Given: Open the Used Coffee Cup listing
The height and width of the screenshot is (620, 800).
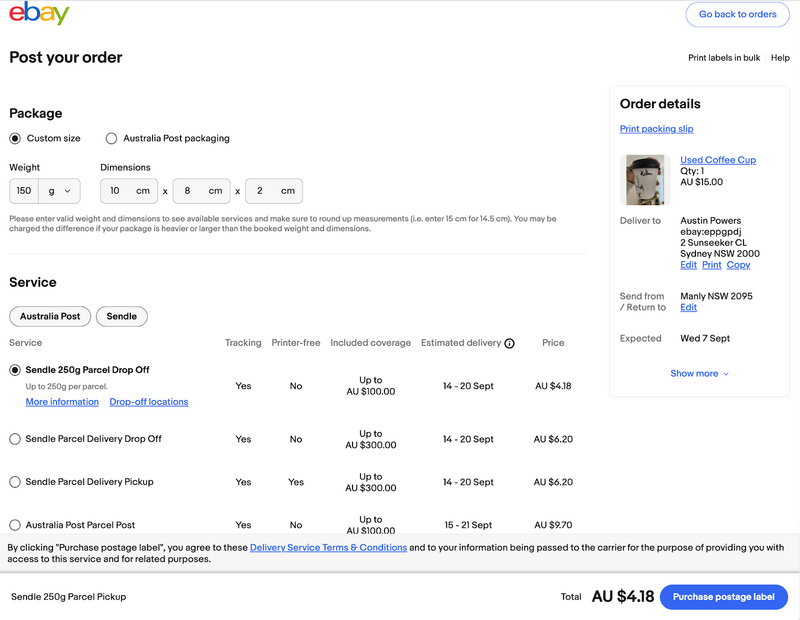Looking at the screenshot, I should tap(718, 160).
